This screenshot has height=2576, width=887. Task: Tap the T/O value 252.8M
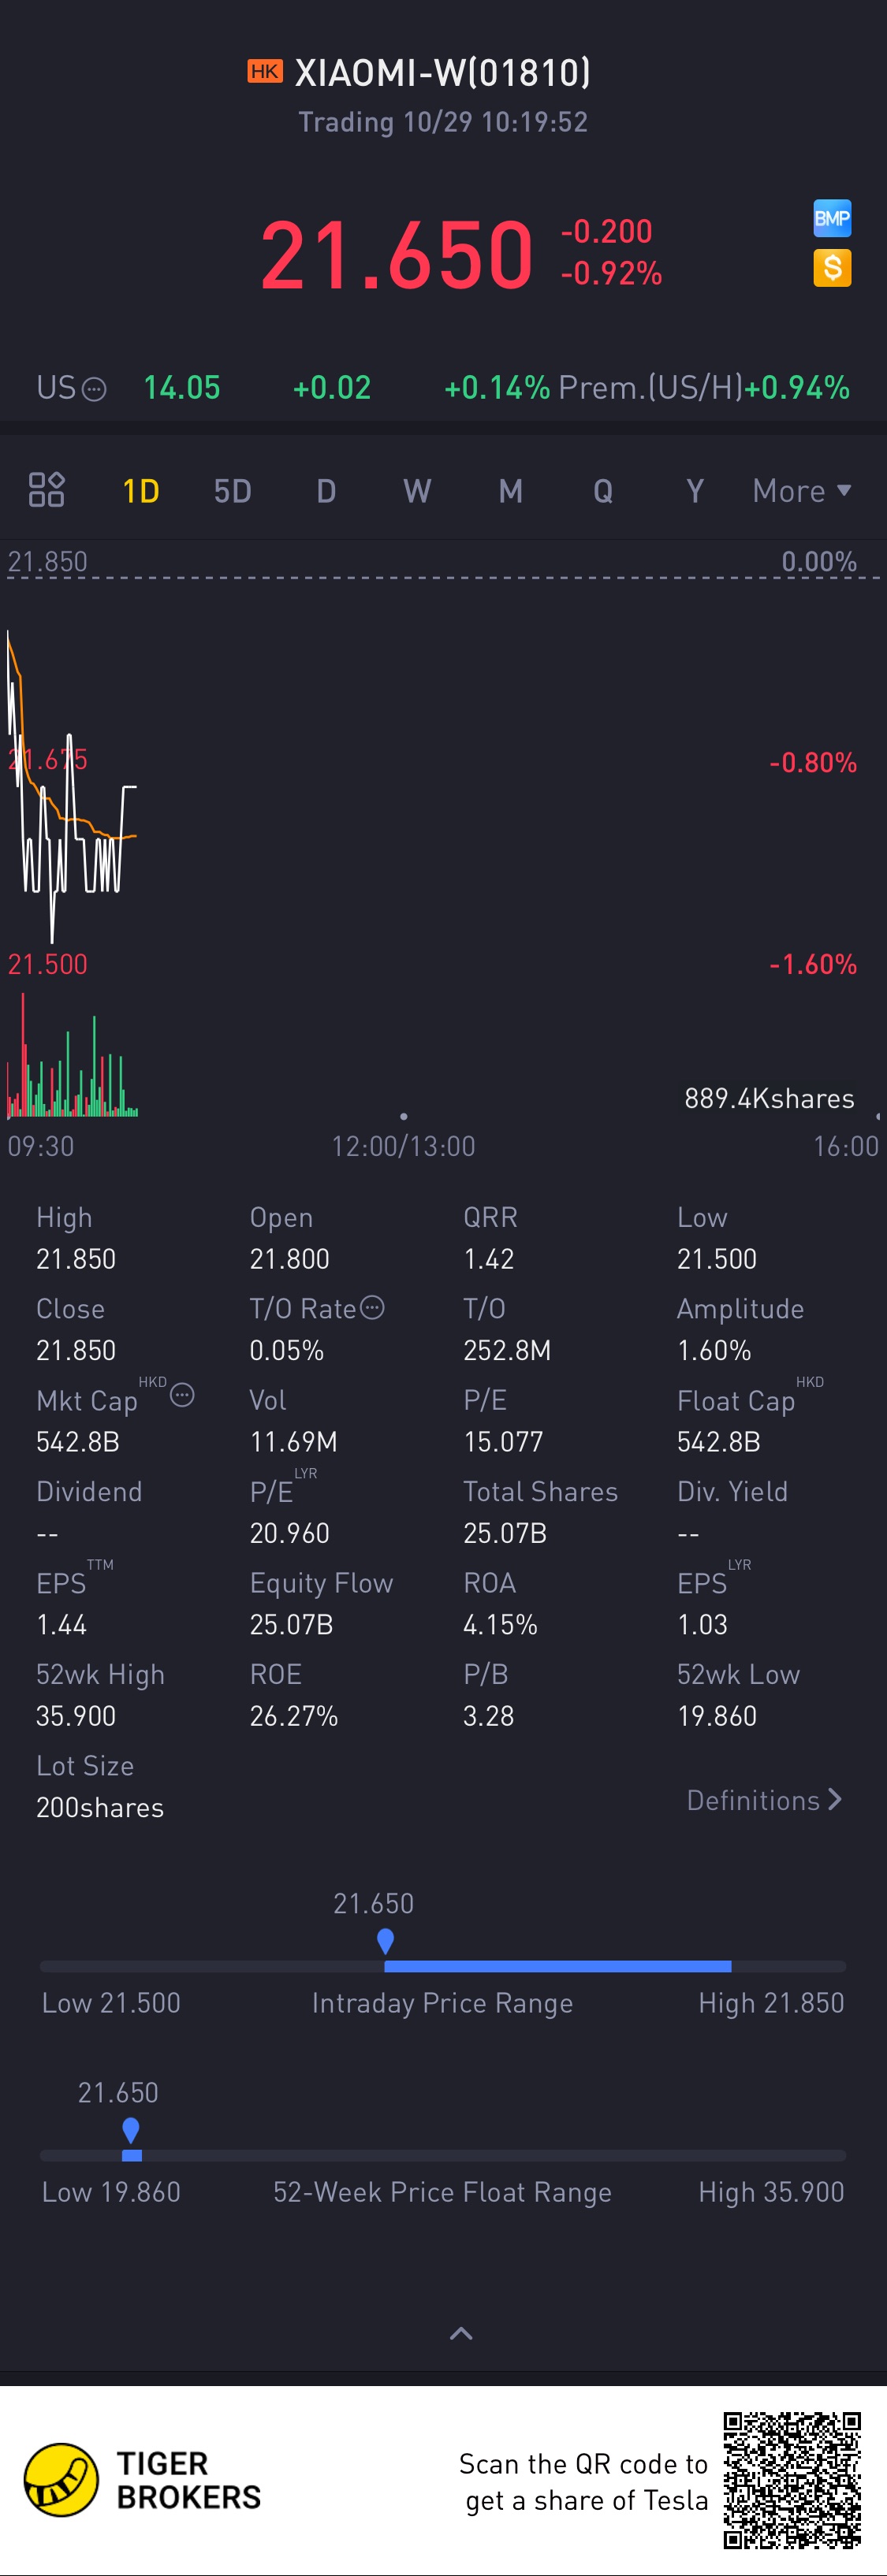tap(507, 1350)
